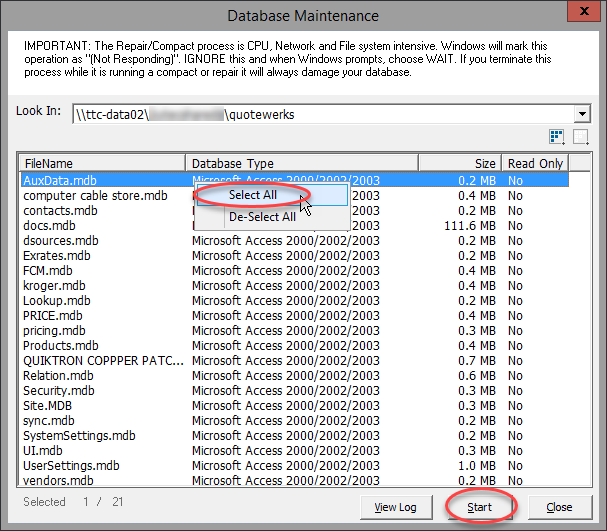Screen dimensions: 607x531
Task: Select kroger.mdb file
Action: click(54, 286)
